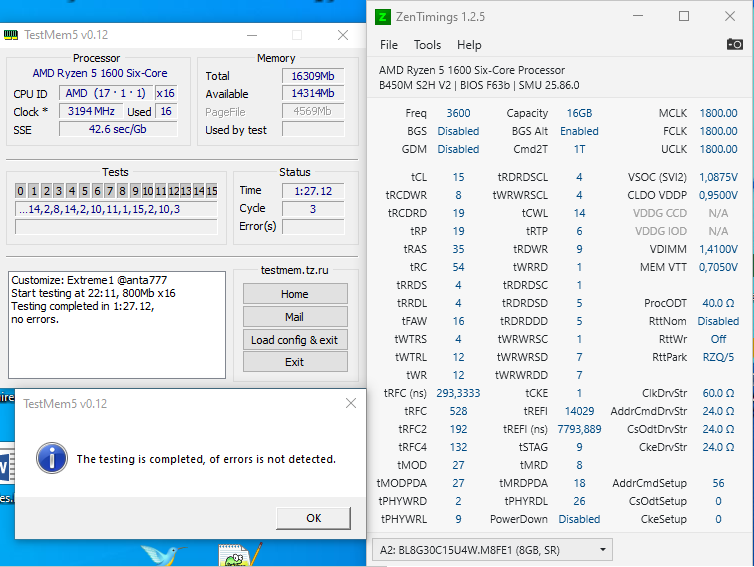
Task: Click the ProcODT value 40.0 Ω
Action: tap(718, 303)
